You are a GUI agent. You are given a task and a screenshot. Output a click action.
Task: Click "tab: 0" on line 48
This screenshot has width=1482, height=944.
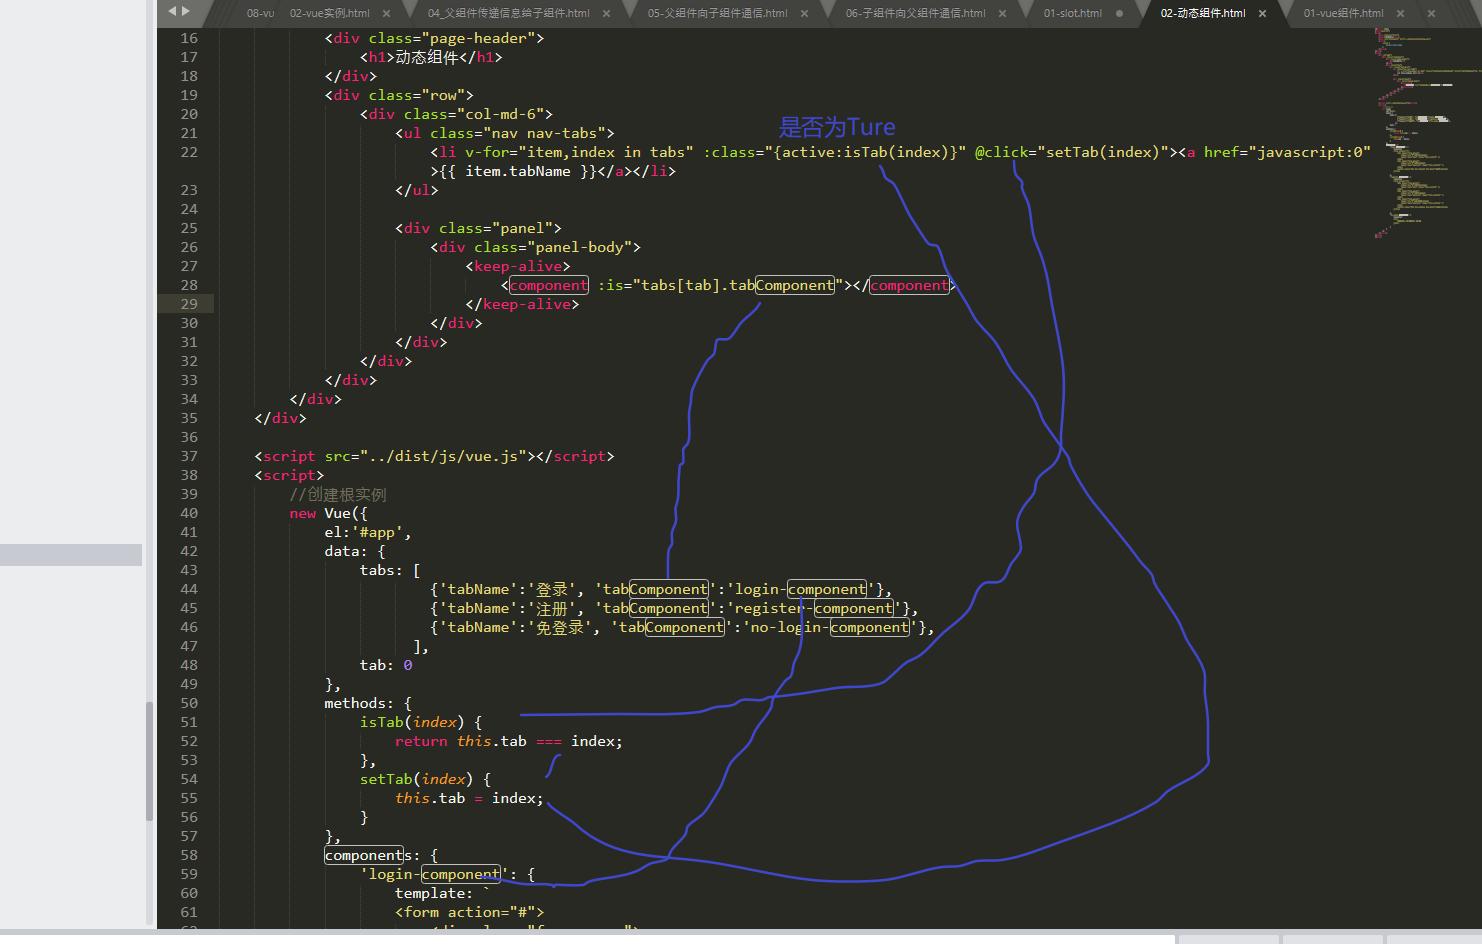pos(386,665)
